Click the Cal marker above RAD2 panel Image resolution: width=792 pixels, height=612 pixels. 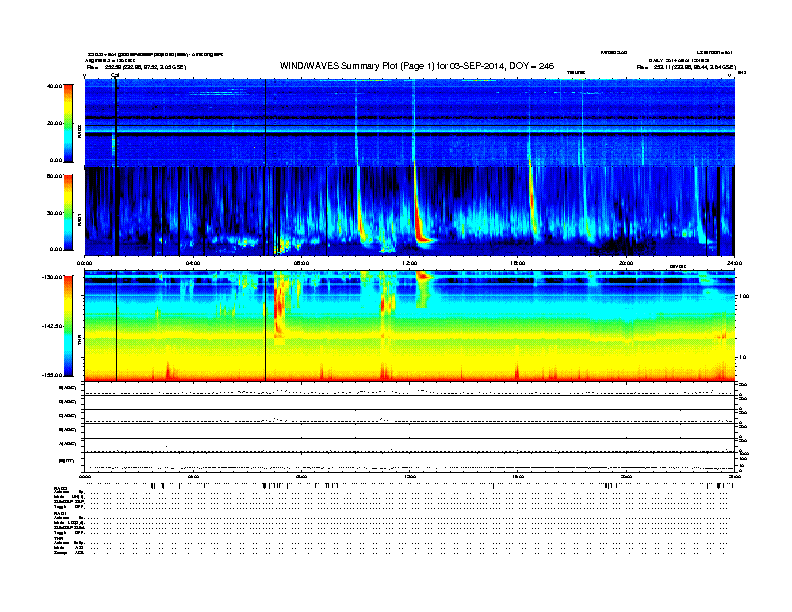(x=115, y=75)
